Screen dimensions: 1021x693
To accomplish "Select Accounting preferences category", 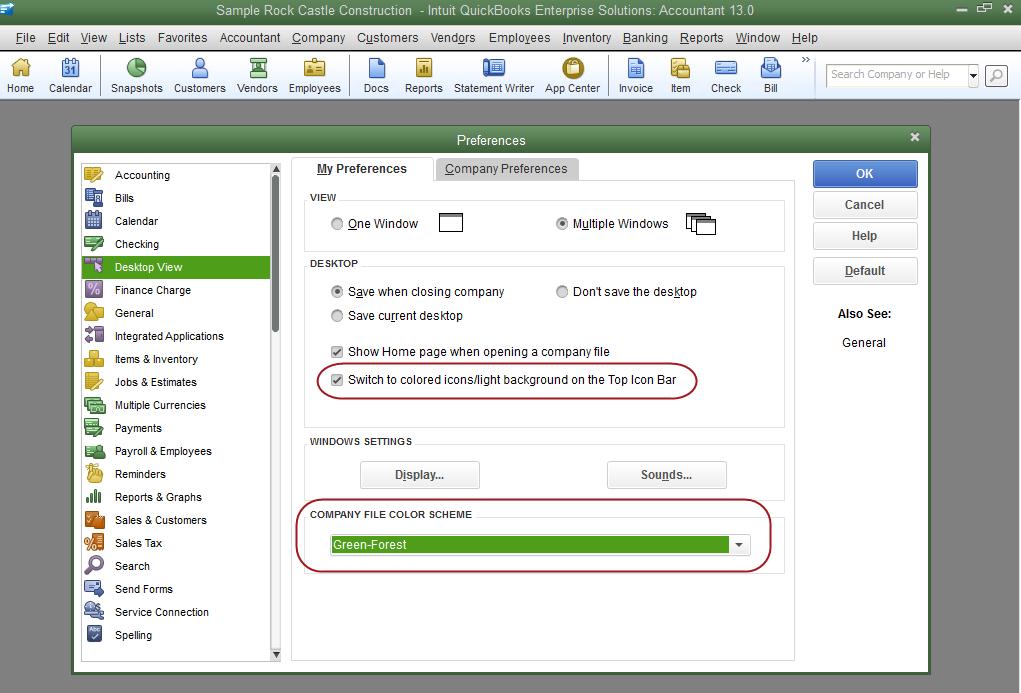I will pos(176,175).
